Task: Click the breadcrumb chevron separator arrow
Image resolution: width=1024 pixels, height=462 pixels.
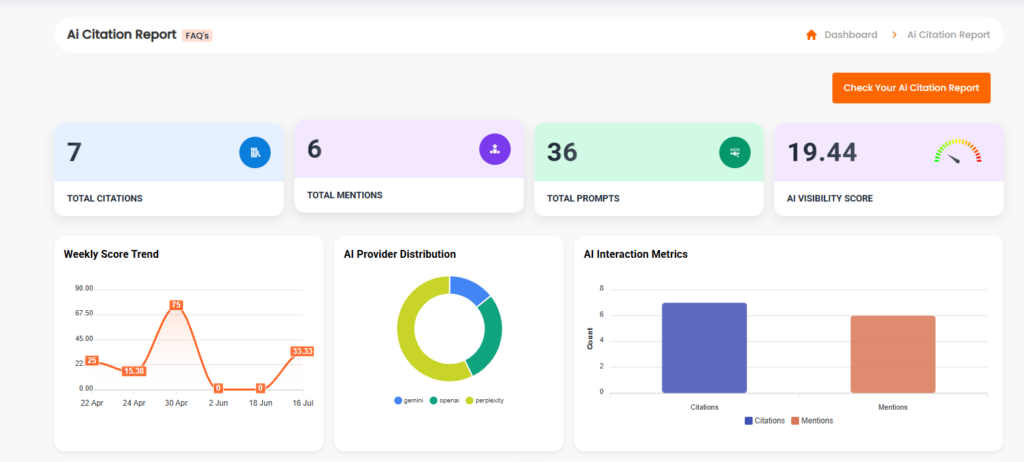Action: tap(894, 35)
